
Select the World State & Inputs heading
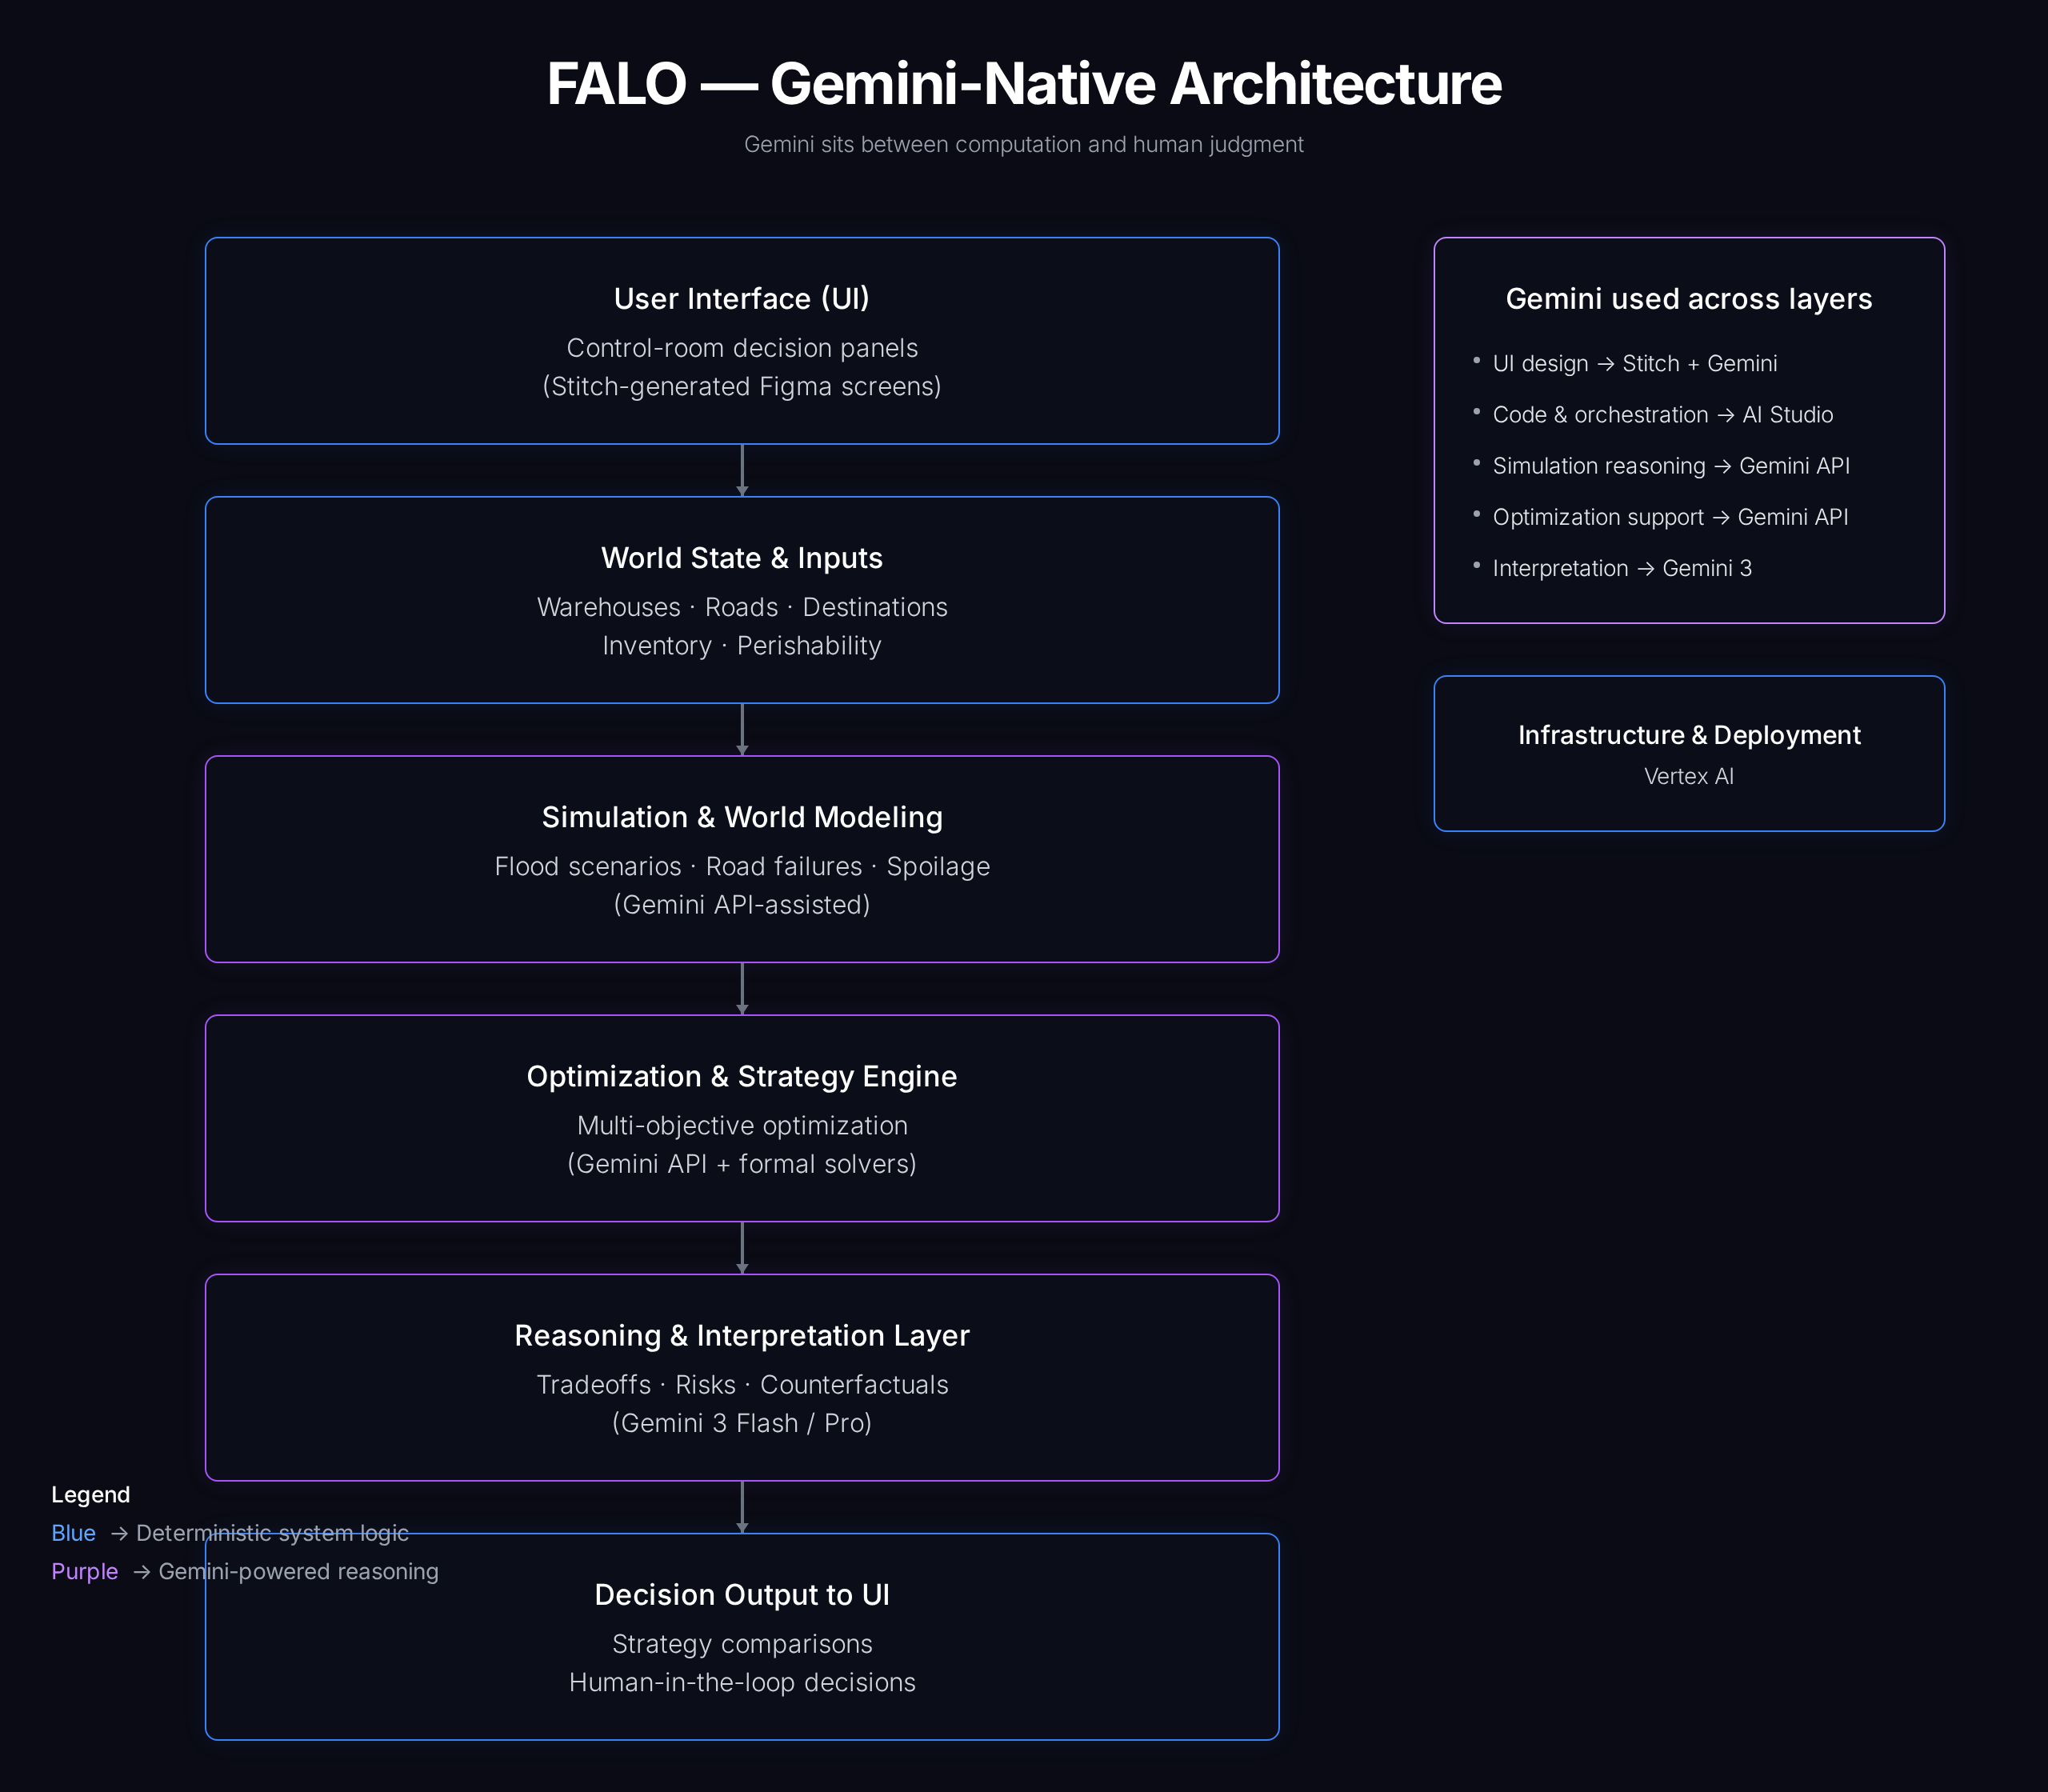[741, 558]
